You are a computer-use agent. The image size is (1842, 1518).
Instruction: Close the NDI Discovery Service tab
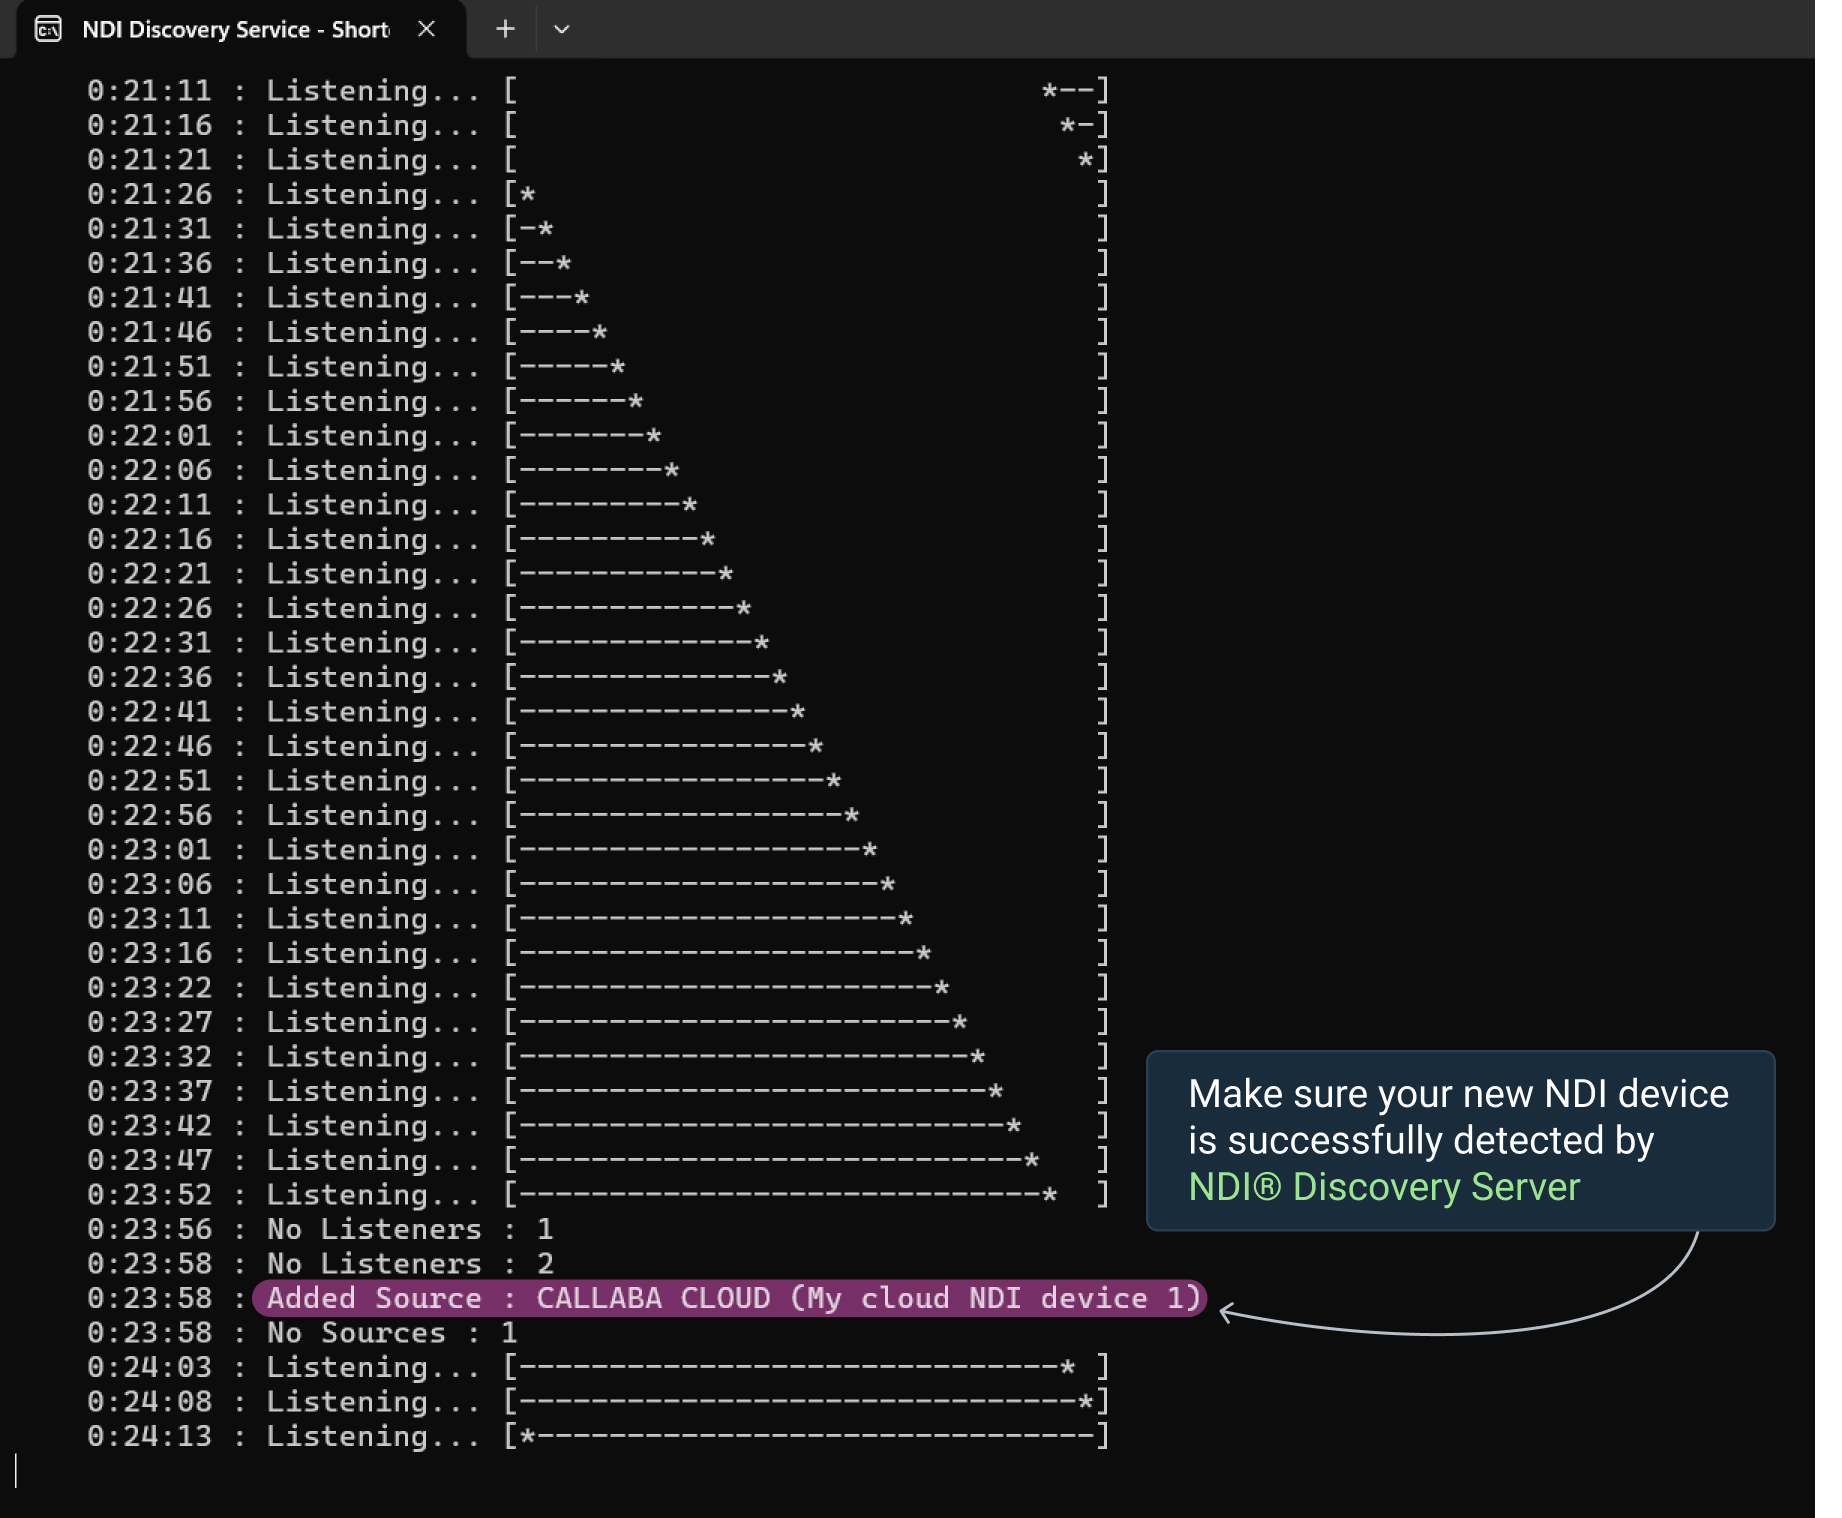(427, 29)
